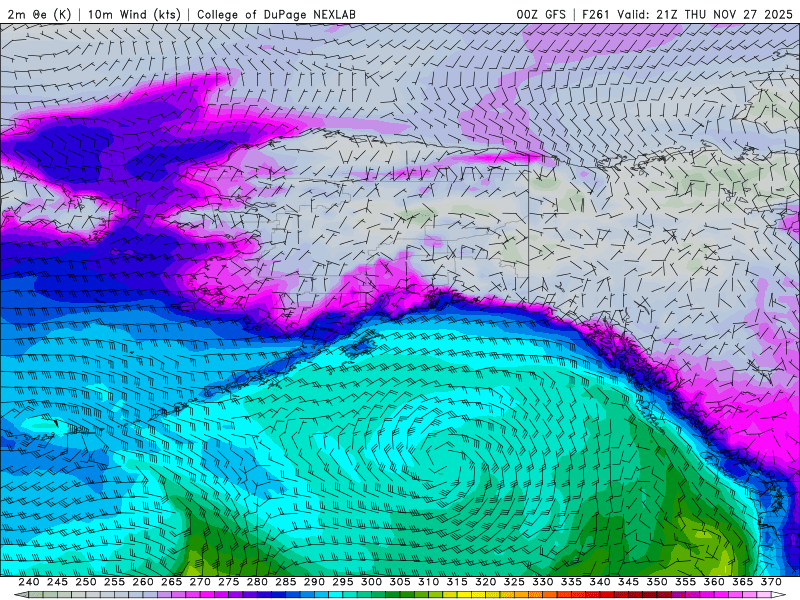The width and height of the screenshot is (800, 600).
Task: Click the 265 value on the color scale
Action: [x=171, y=582]
